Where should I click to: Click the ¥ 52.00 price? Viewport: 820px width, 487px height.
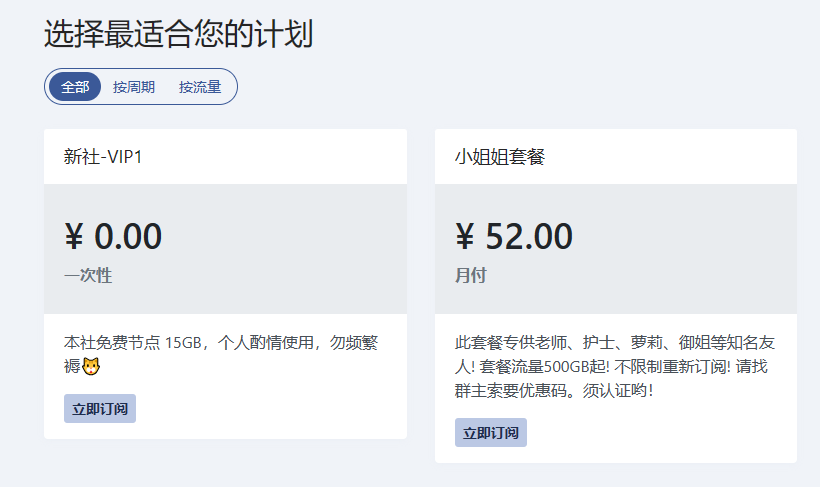click(514, 236)
